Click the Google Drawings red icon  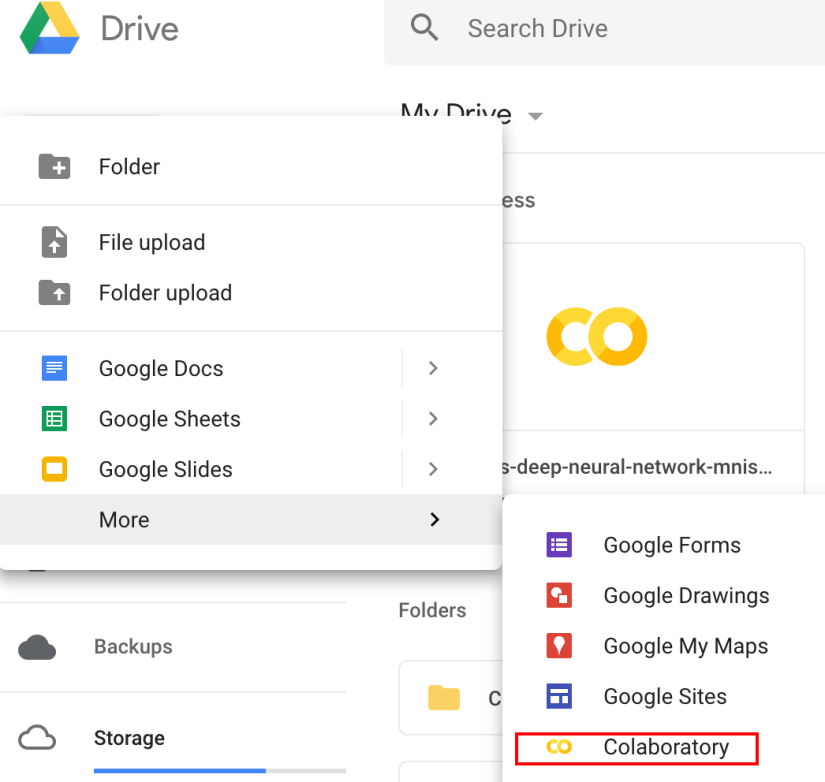pos(559,596)
